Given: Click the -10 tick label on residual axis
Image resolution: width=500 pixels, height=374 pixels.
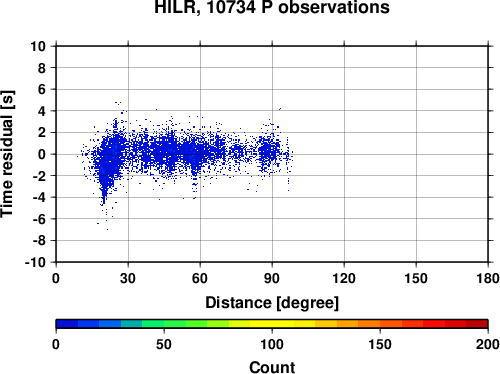Looking at the screenshot, I should point(35,262).
